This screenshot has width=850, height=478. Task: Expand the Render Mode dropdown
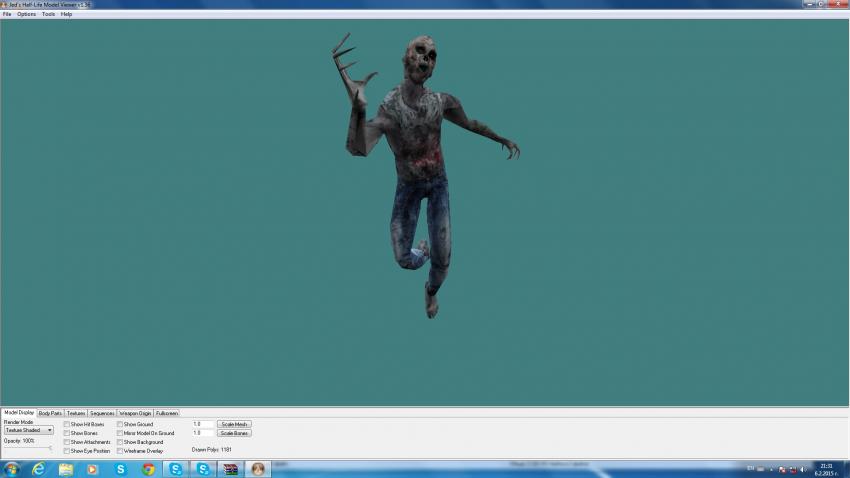click(x=29, y=430)
